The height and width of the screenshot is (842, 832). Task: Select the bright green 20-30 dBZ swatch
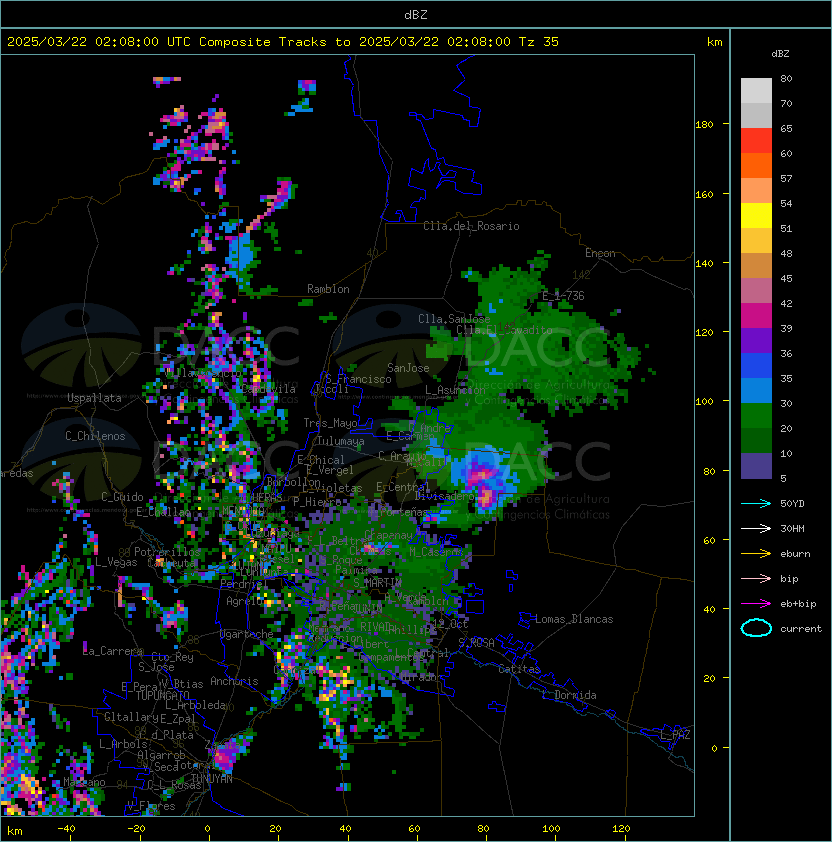756,416
